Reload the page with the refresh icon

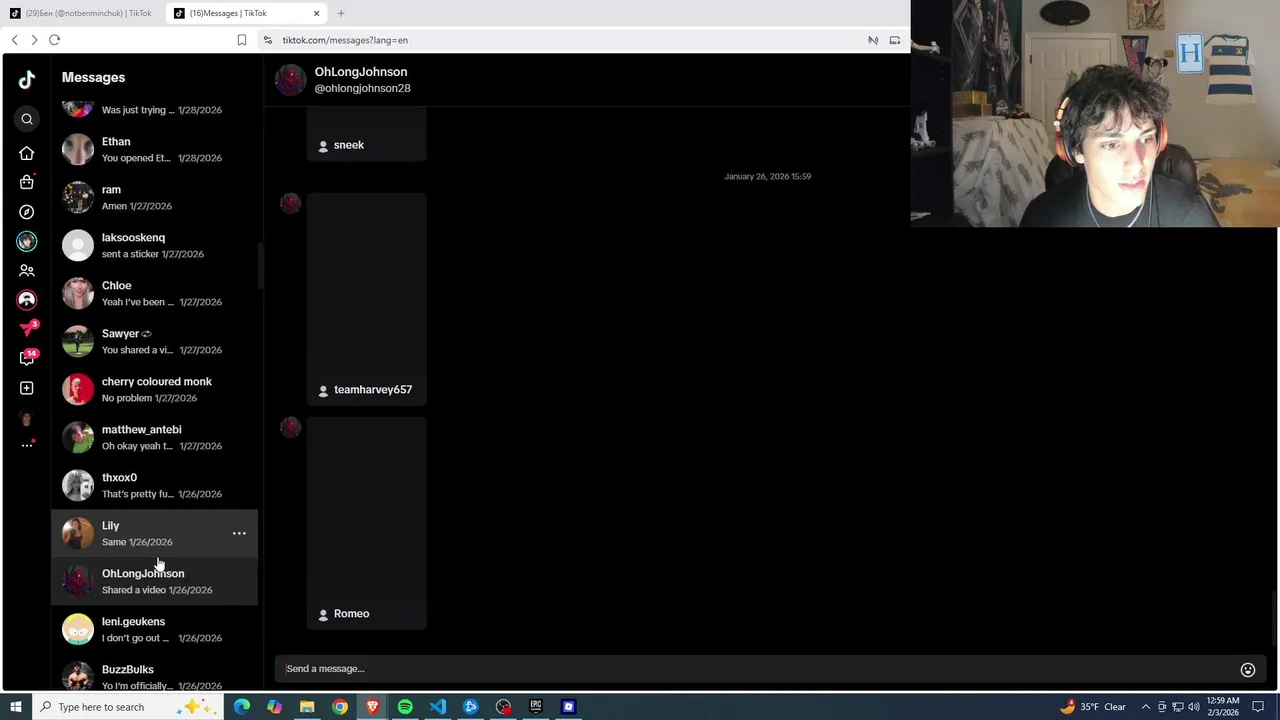(54, 40)
